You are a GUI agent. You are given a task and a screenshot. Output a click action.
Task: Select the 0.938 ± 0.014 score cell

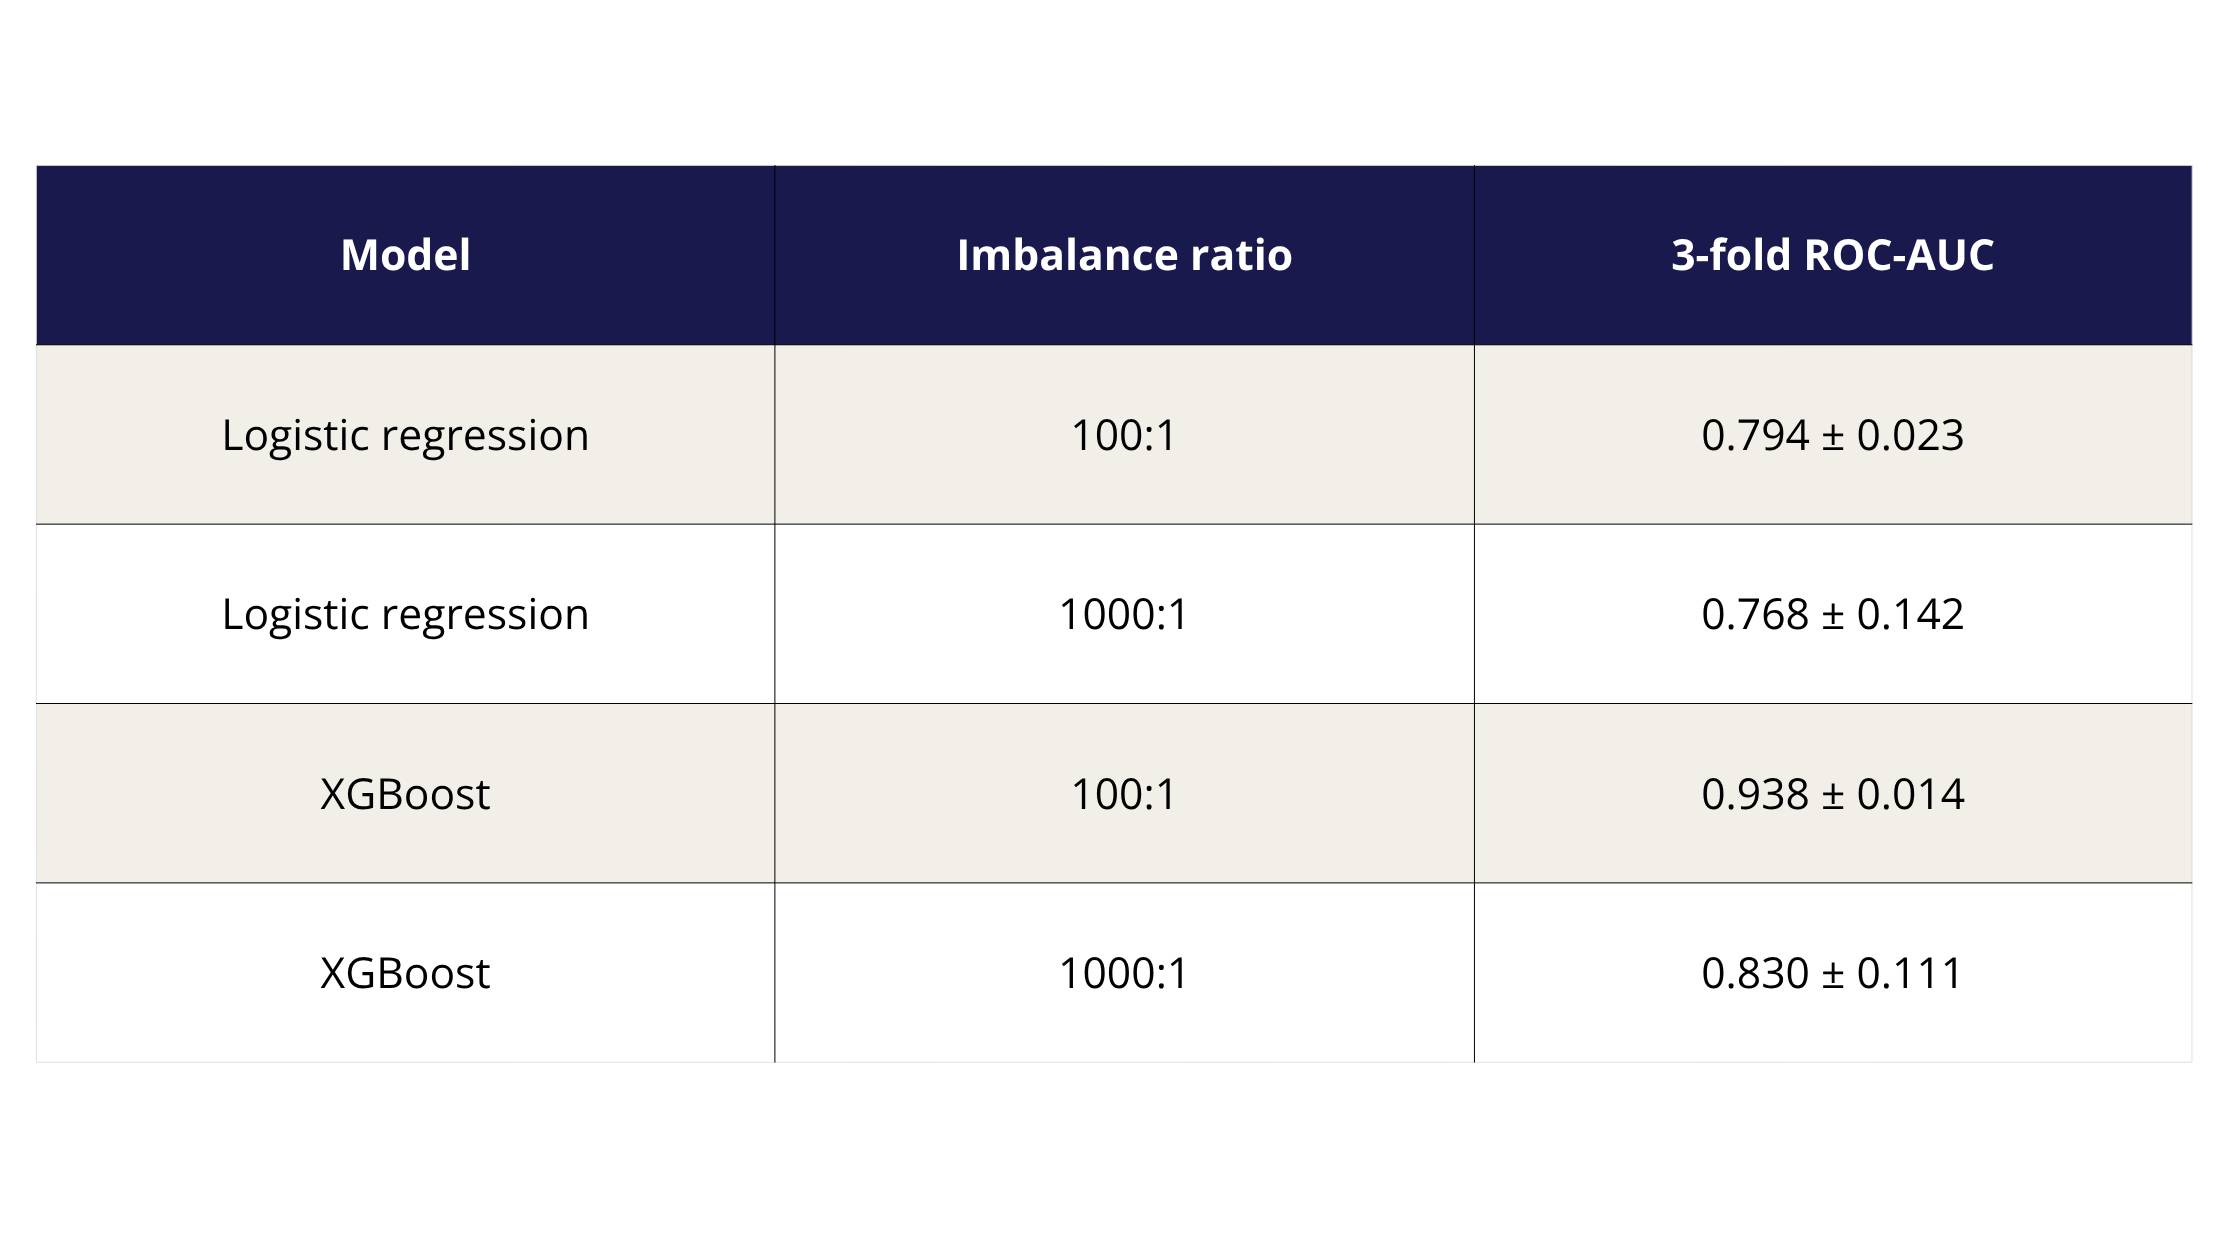pos(1832,793)
